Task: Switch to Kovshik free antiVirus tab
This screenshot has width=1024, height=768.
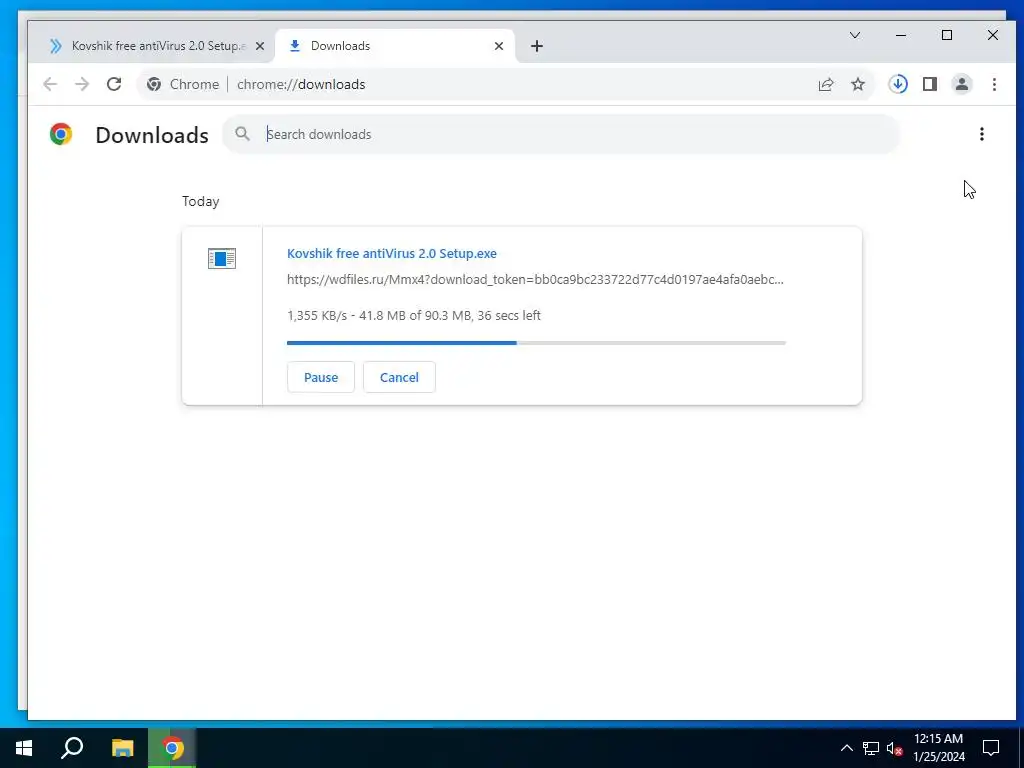Action: [151, 46]
